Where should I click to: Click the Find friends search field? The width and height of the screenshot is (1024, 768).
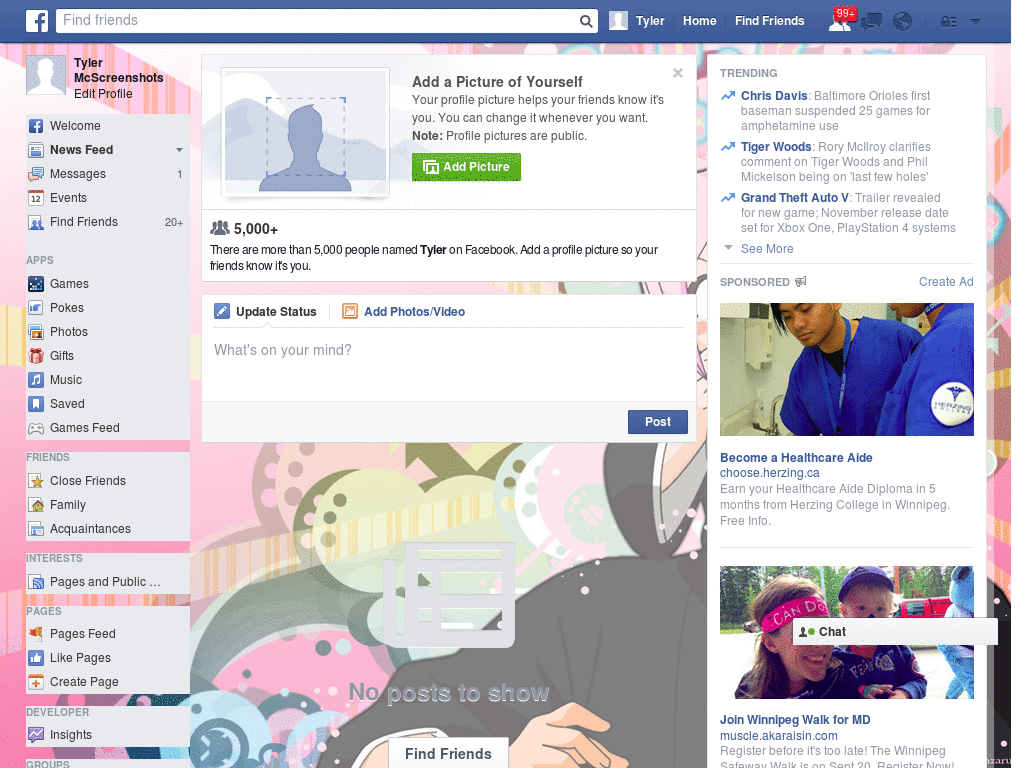[x=319, y=21]
